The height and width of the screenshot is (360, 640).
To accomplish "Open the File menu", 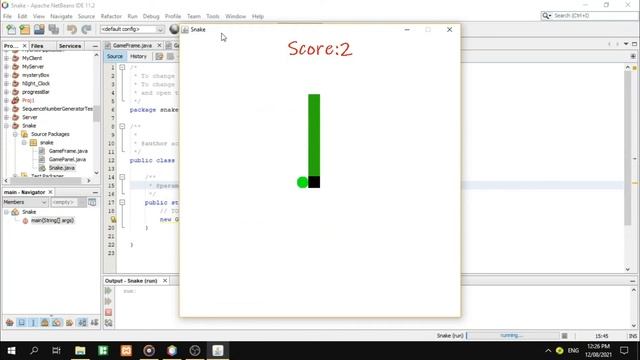I will pyautogui.click(x=7, y=16).
